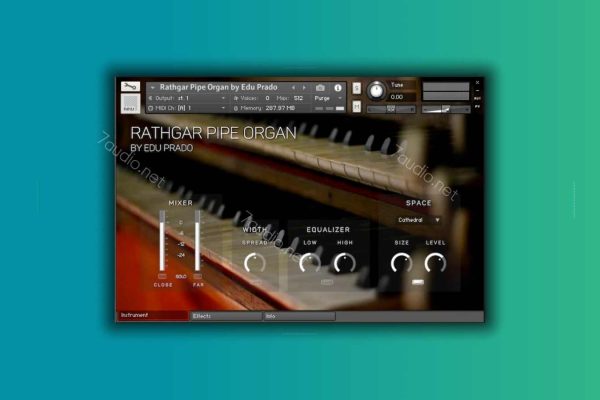600x400 pixels.
Task: Switch to the Info tab
Action: click(x=299, y=316)
